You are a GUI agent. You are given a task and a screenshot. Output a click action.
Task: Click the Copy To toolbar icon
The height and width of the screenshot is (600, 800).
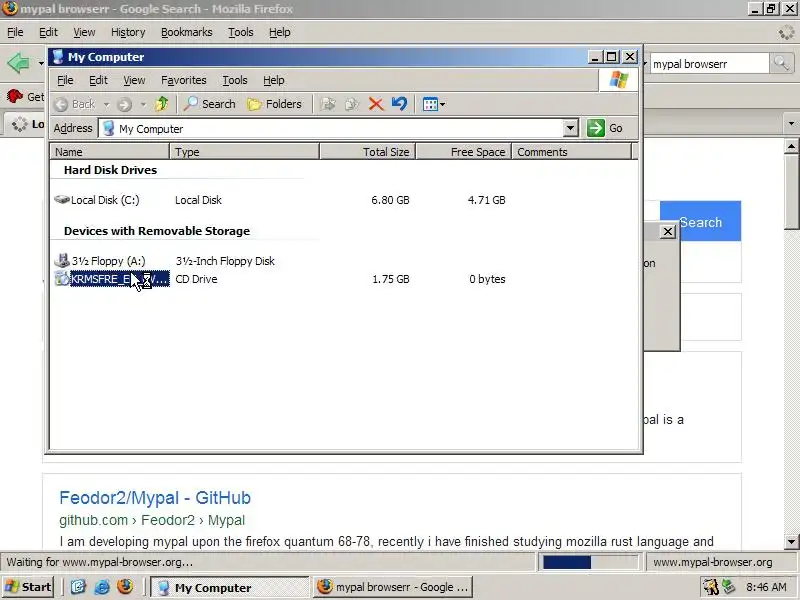pos(352,104)
